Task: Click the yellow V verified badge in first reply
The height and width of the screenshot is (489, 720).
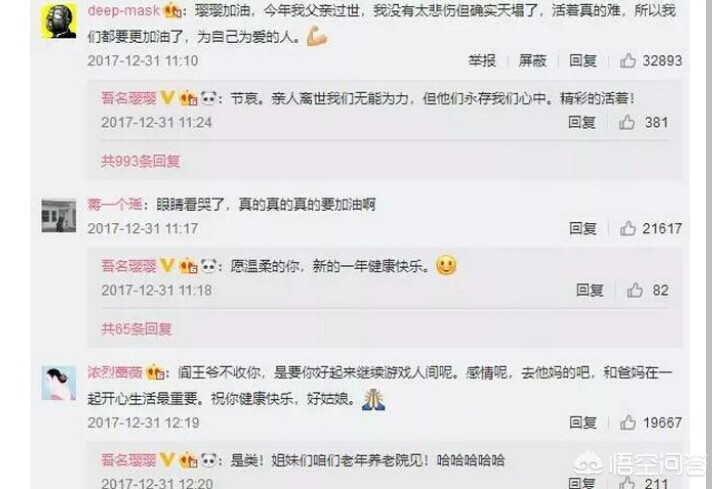Action: point(168,97)
